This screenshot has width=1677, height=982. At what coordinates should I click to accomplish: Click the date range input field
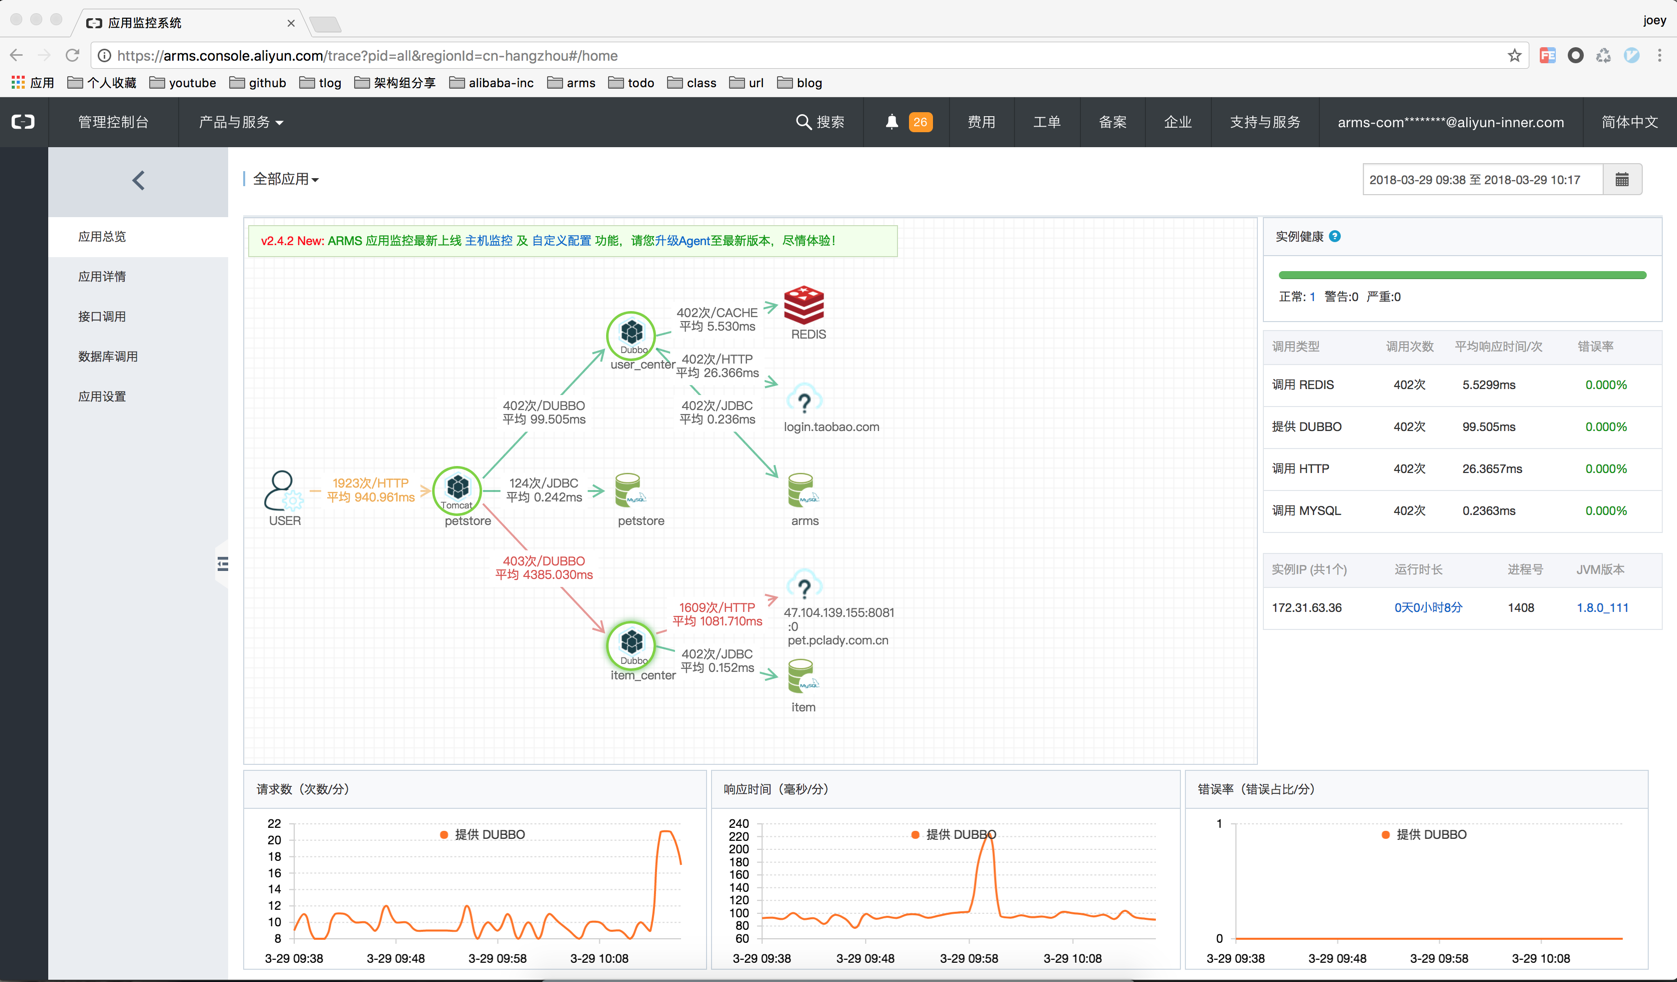click(1482, 180)
